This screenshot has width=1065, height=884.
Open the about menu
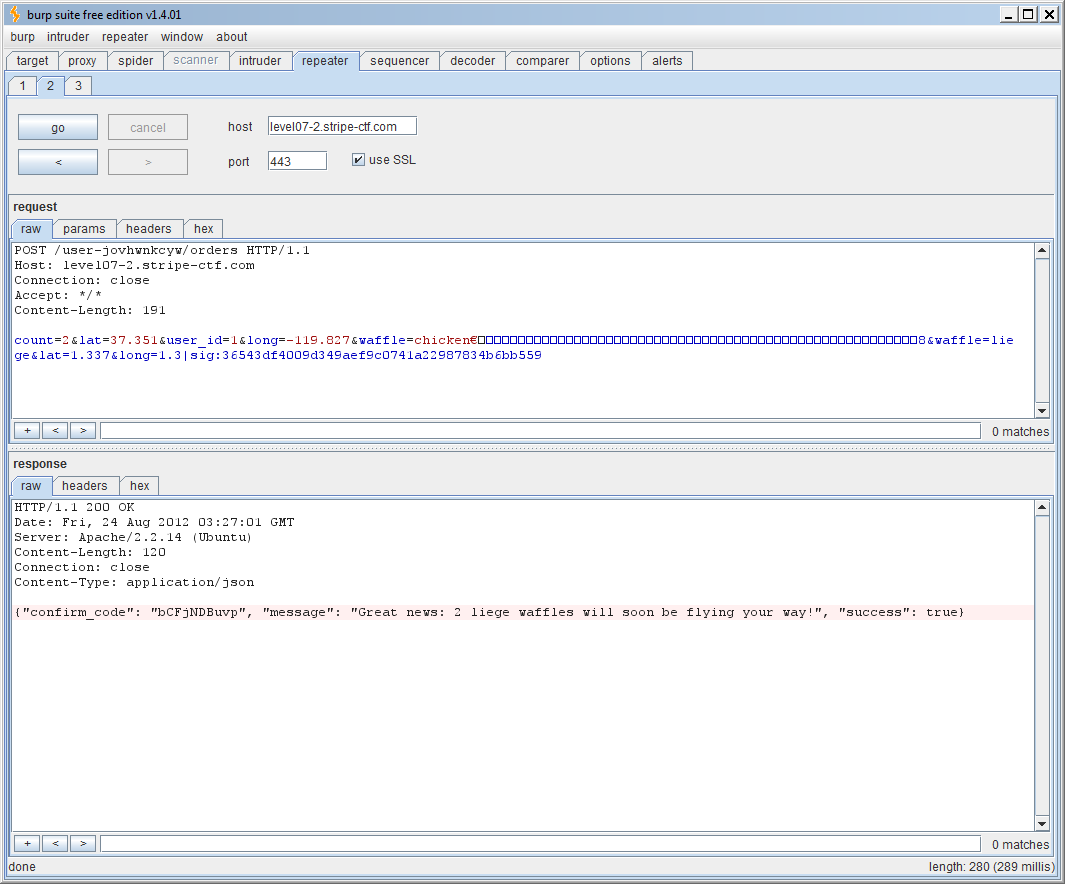click(x=232, y=37)
